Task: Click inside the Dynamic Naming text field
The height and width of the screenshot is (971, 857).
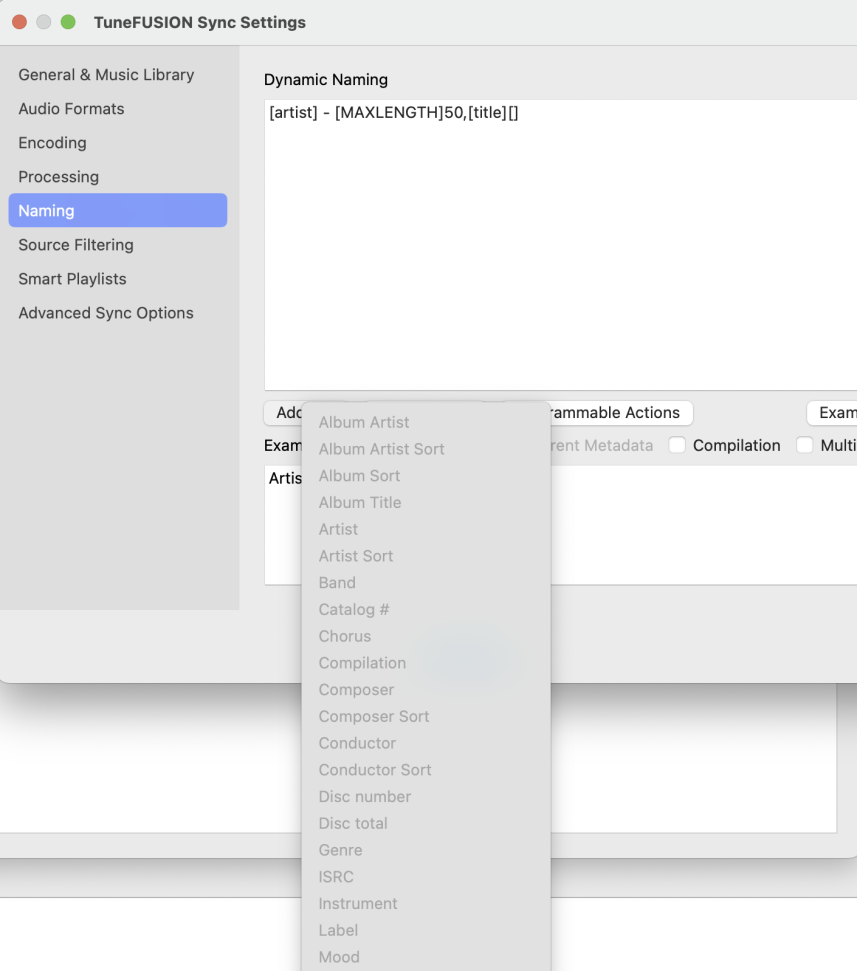Action: 560,245
